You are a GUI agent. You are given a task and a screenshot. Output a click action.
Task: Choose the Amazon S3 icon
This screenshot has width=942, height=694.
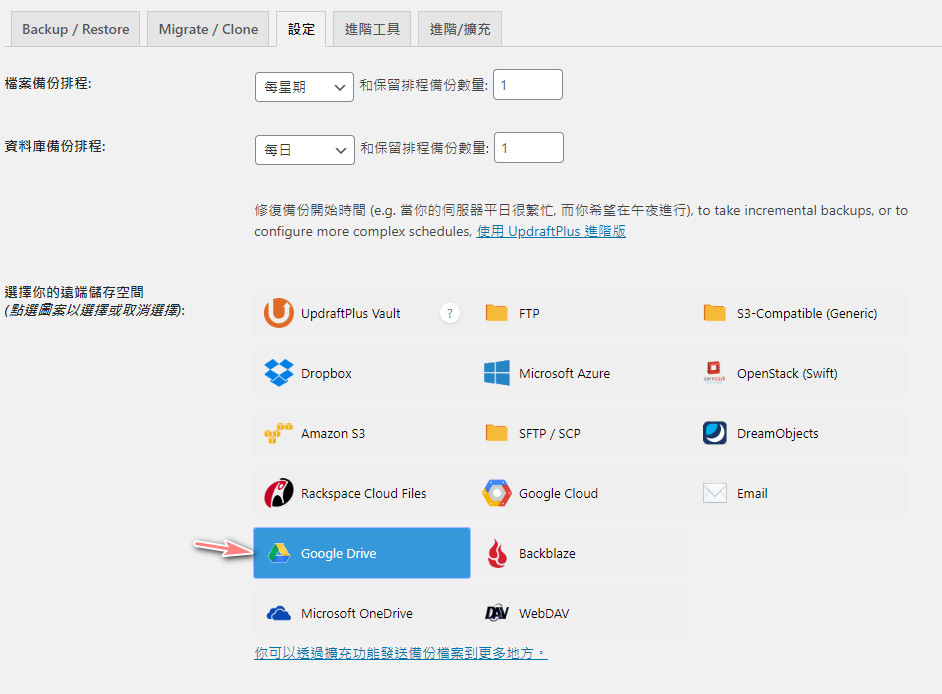click(278, 433)
